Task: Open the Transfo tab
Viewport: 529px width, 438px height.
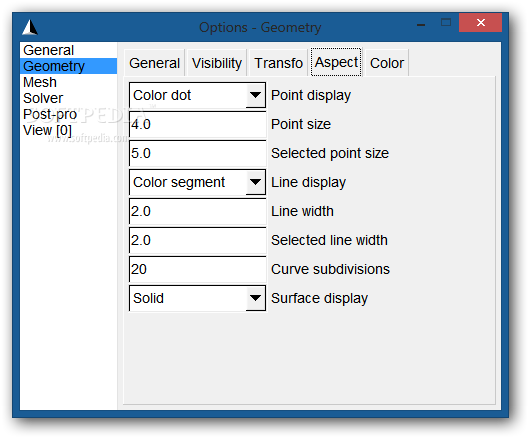Action: tap(278, 63)
